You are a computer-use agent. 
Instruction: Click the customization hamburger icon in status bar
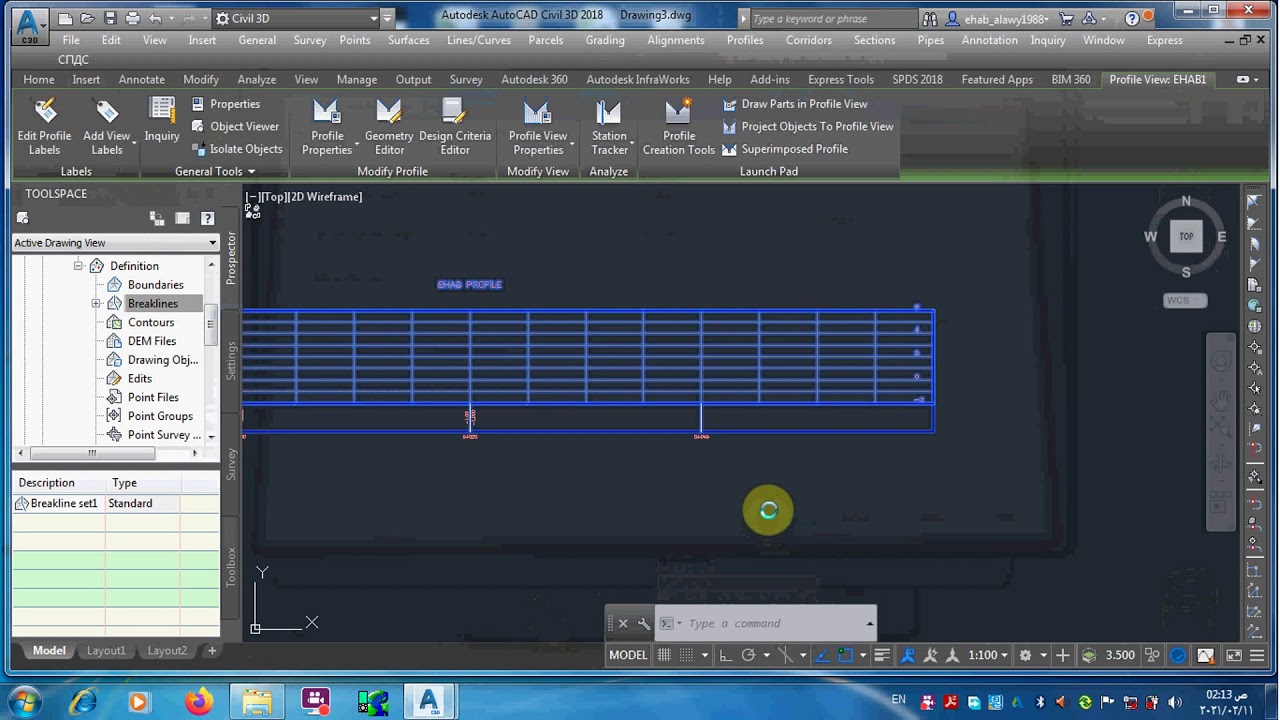[x=1257, y=655]
